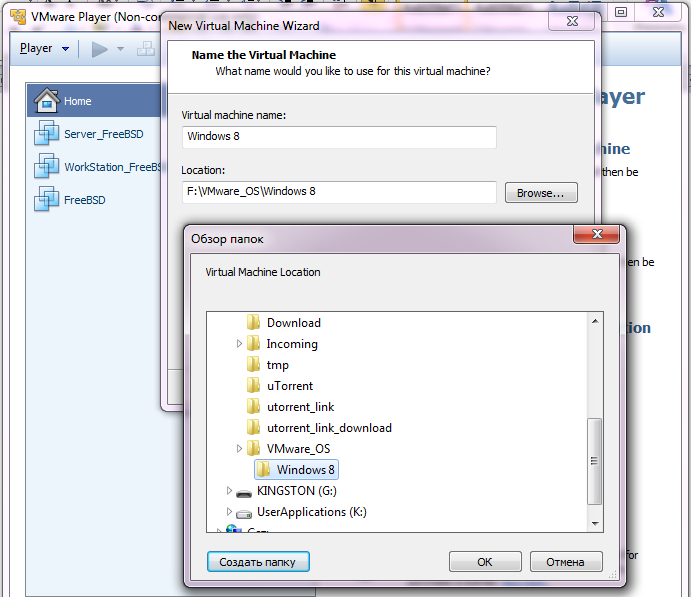Viewport: 691px width, 597px height.
Task: Click the Virtual machine name field
Action: [339, 137]
